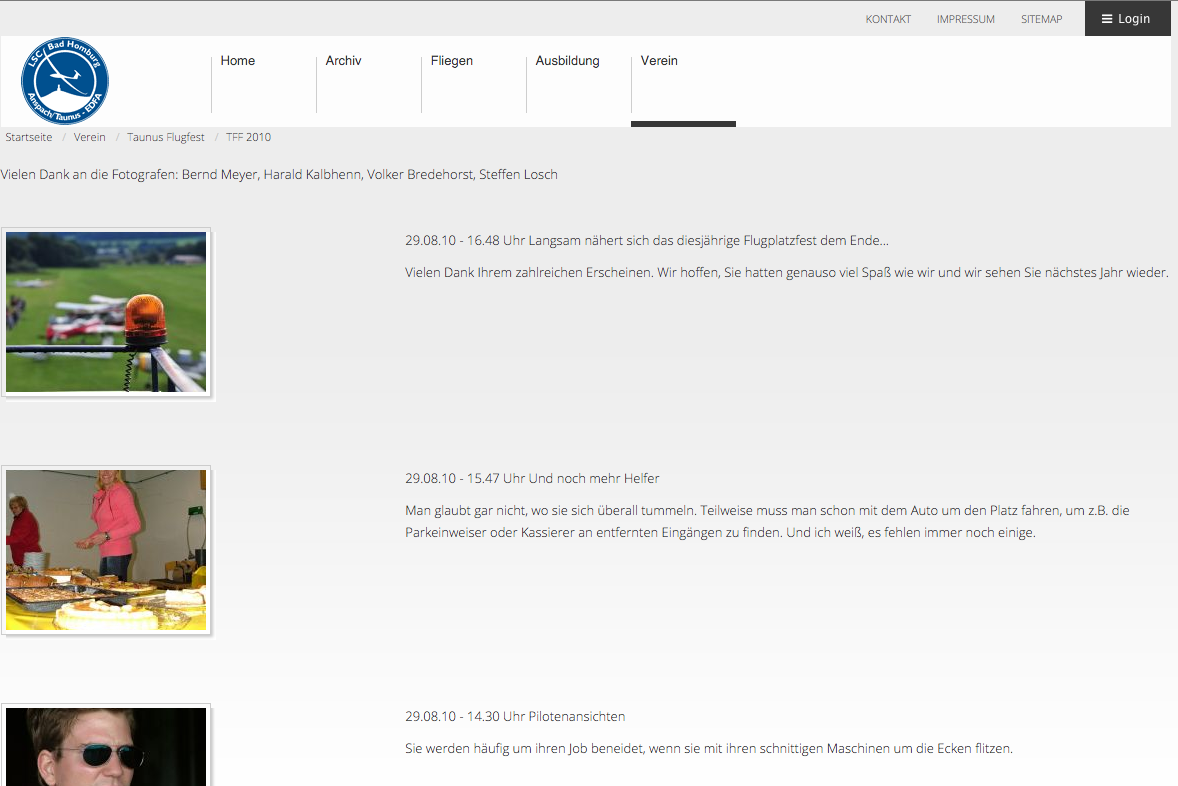
Task: Click the 'Vielen Dank Ihrem zahlreichen Erscheinen' paragraph
Action: [787, 273]
